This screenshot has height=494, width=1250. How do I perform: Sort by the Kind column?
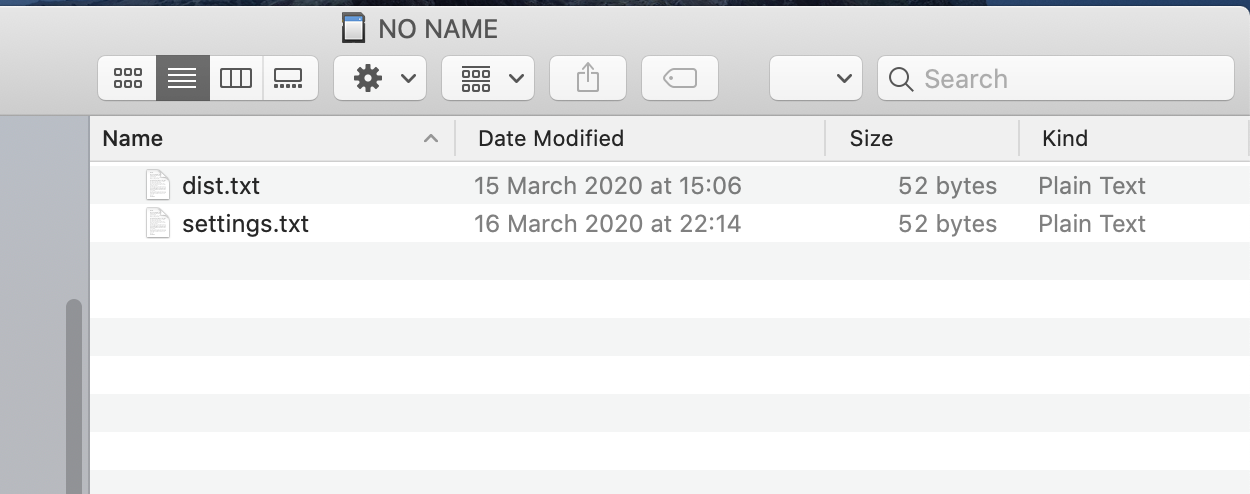coord(1065,139)
